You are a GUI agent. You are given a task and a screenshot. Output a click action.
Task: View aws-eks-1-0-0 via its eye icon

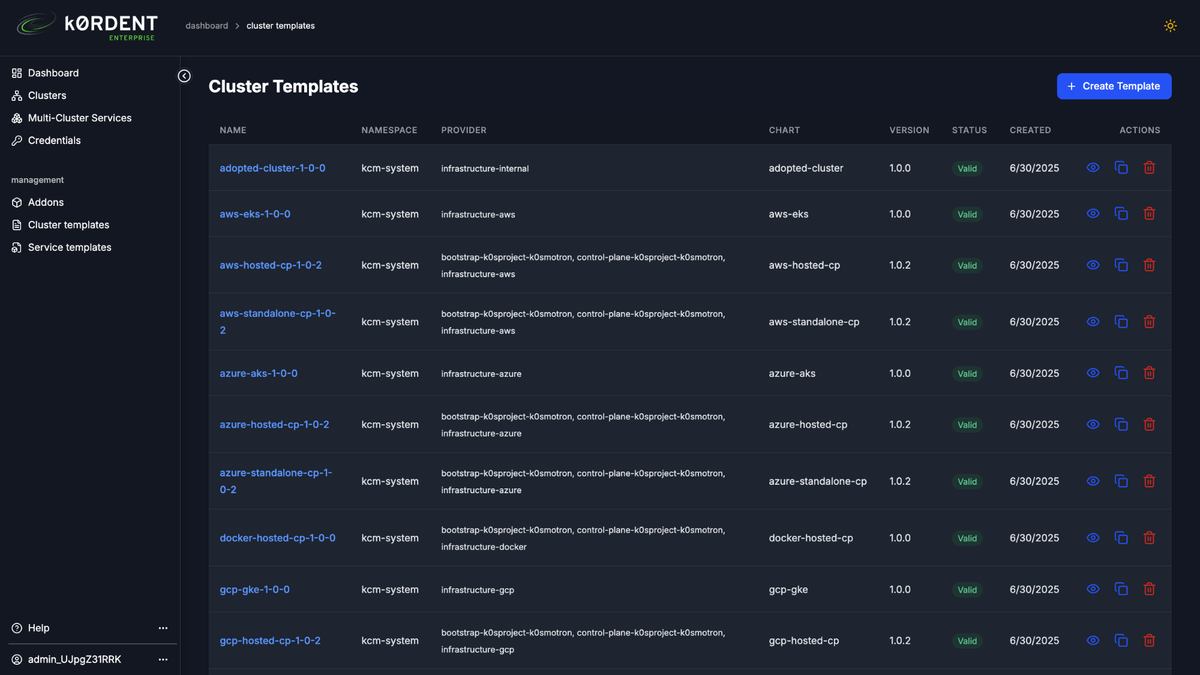[1093, 214]
